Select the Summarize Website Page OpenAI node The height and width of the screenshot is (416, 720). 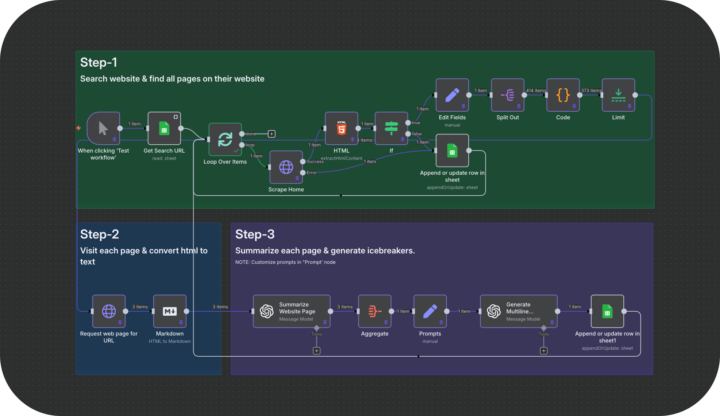click(x=285, y=311)
